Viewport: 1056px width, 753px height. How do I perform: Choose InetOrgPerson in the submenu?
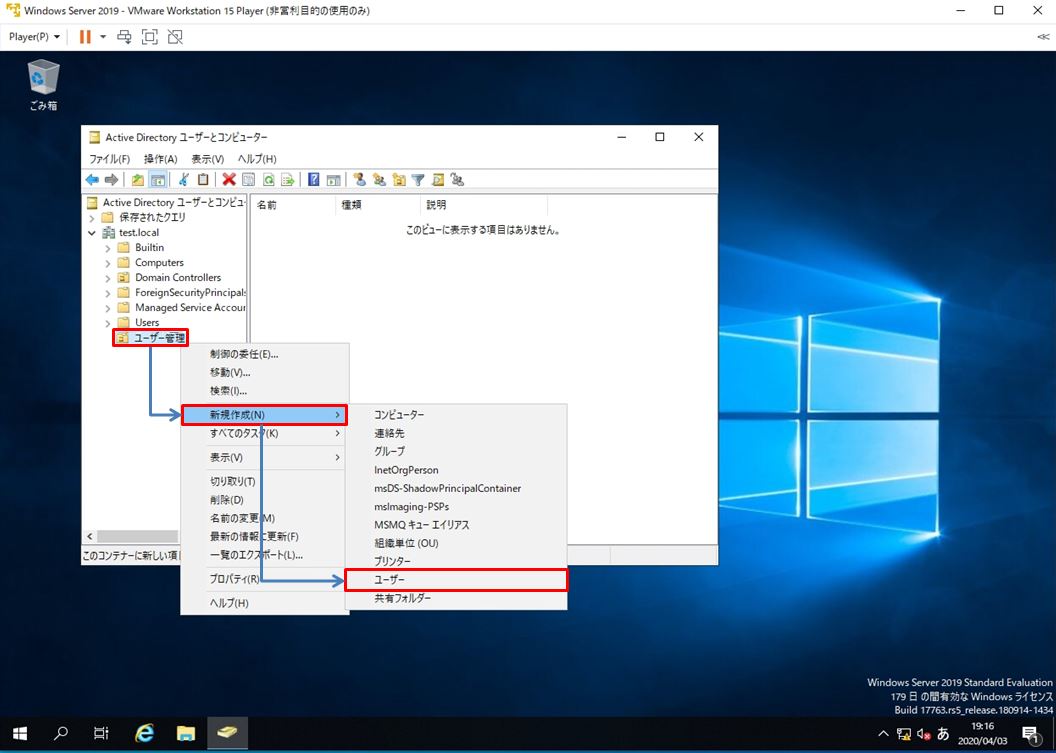pyautogui.click(x=456, y=470)
